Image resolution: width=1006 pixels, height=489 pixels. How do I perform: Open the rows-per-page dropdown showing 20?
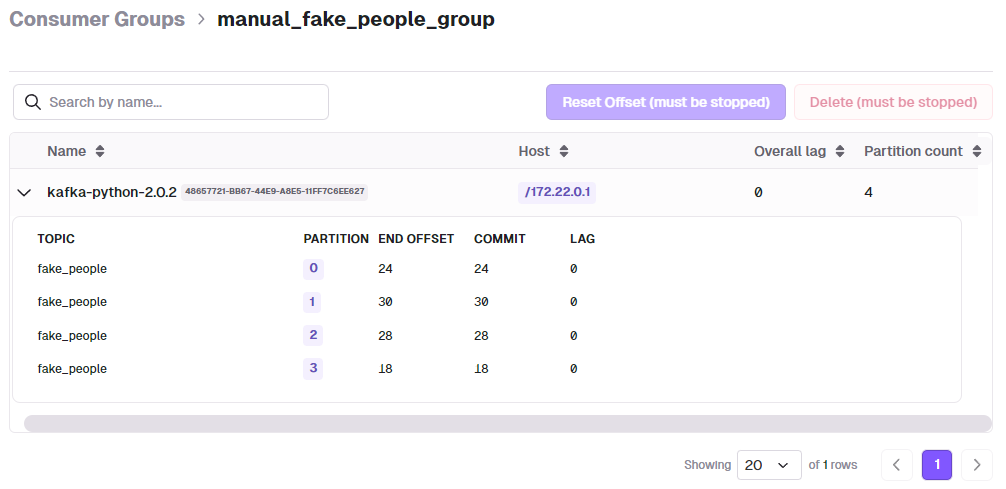tap(769, 465)
